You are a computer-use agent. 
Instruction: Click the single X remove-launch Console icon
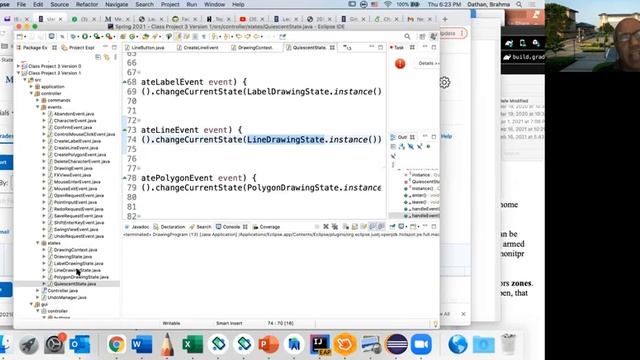326,227
